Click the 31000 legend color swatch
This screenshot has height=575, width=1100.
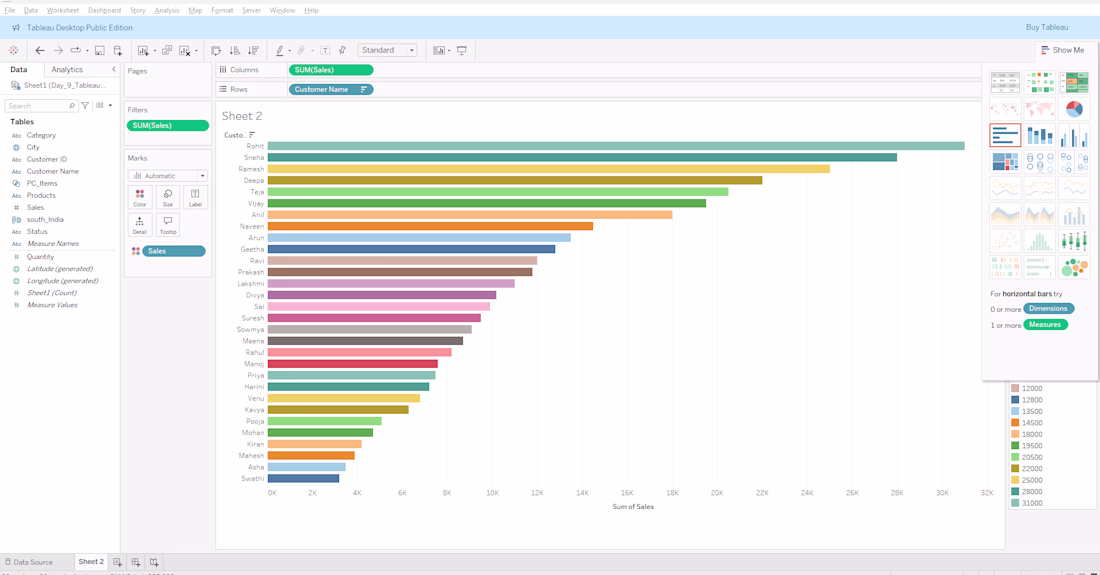[1015, 503]
